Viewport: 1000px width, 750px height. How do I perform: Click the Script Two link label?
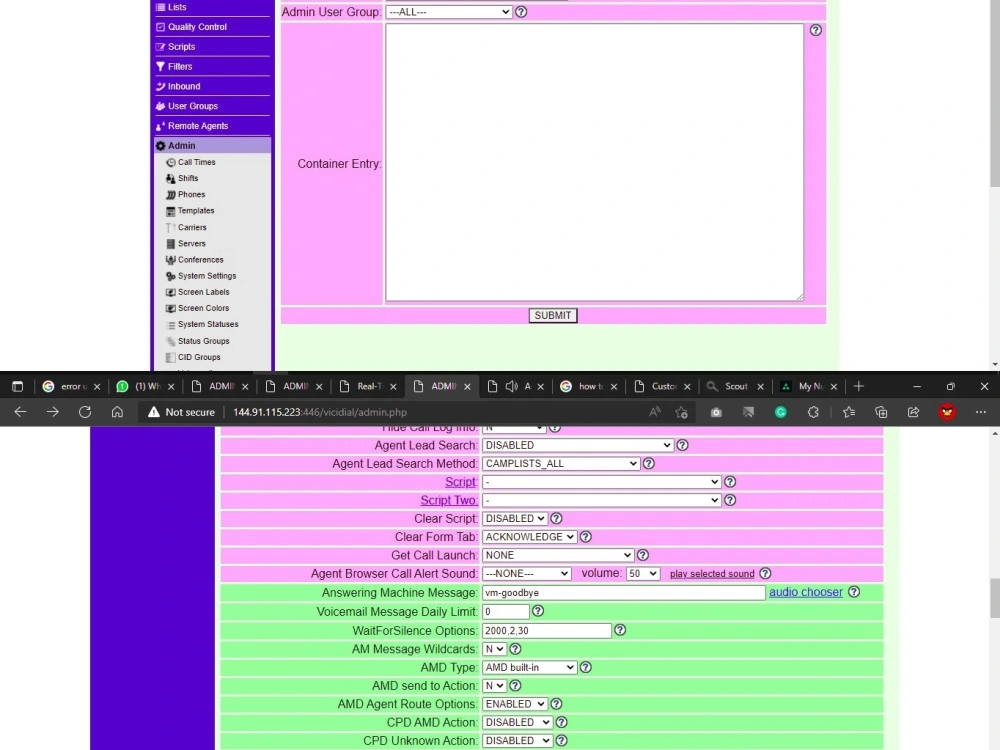pos(448,501)
